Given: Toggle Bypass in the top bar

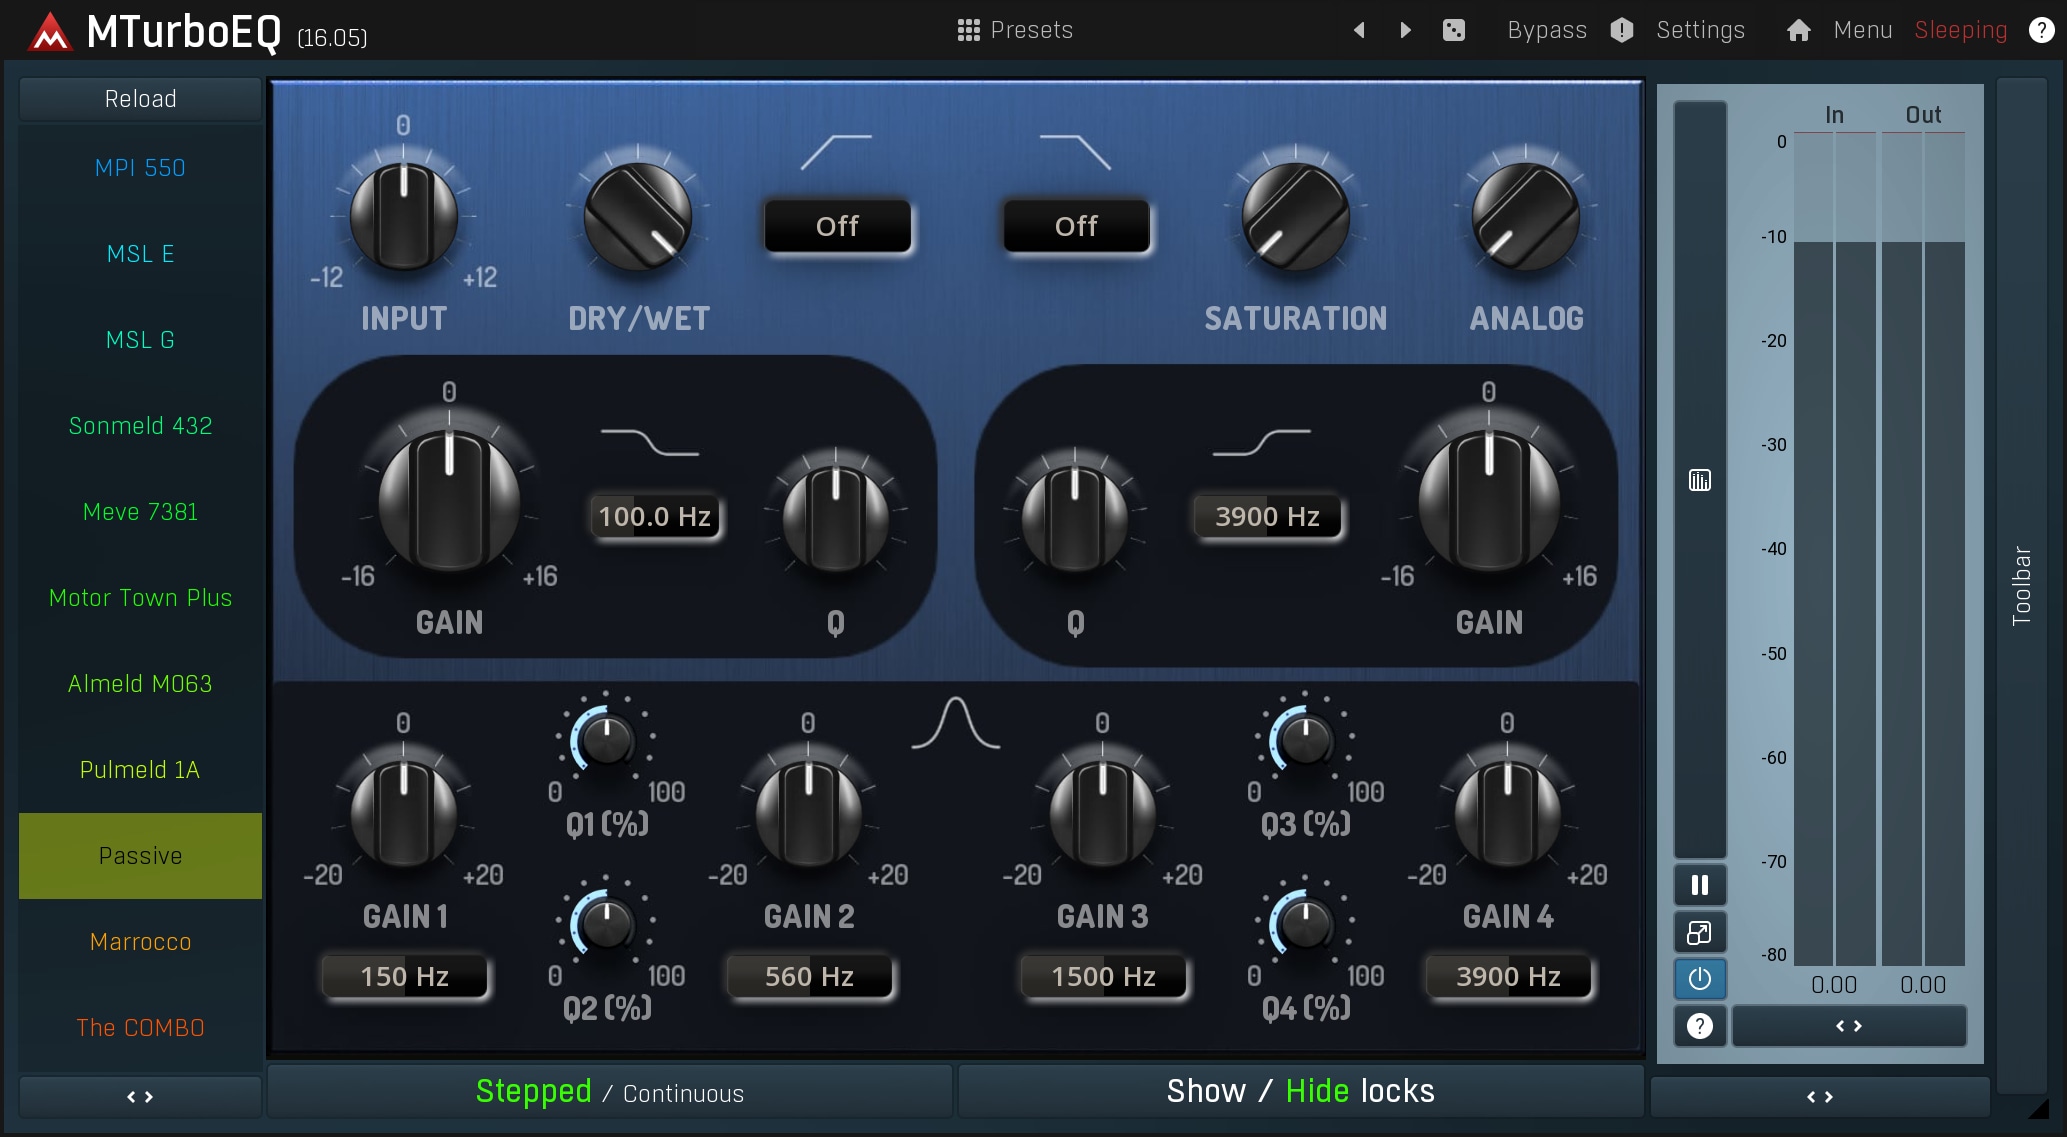Looking at the screenshot, I should pyautogui.click(x=1547, y=30).
